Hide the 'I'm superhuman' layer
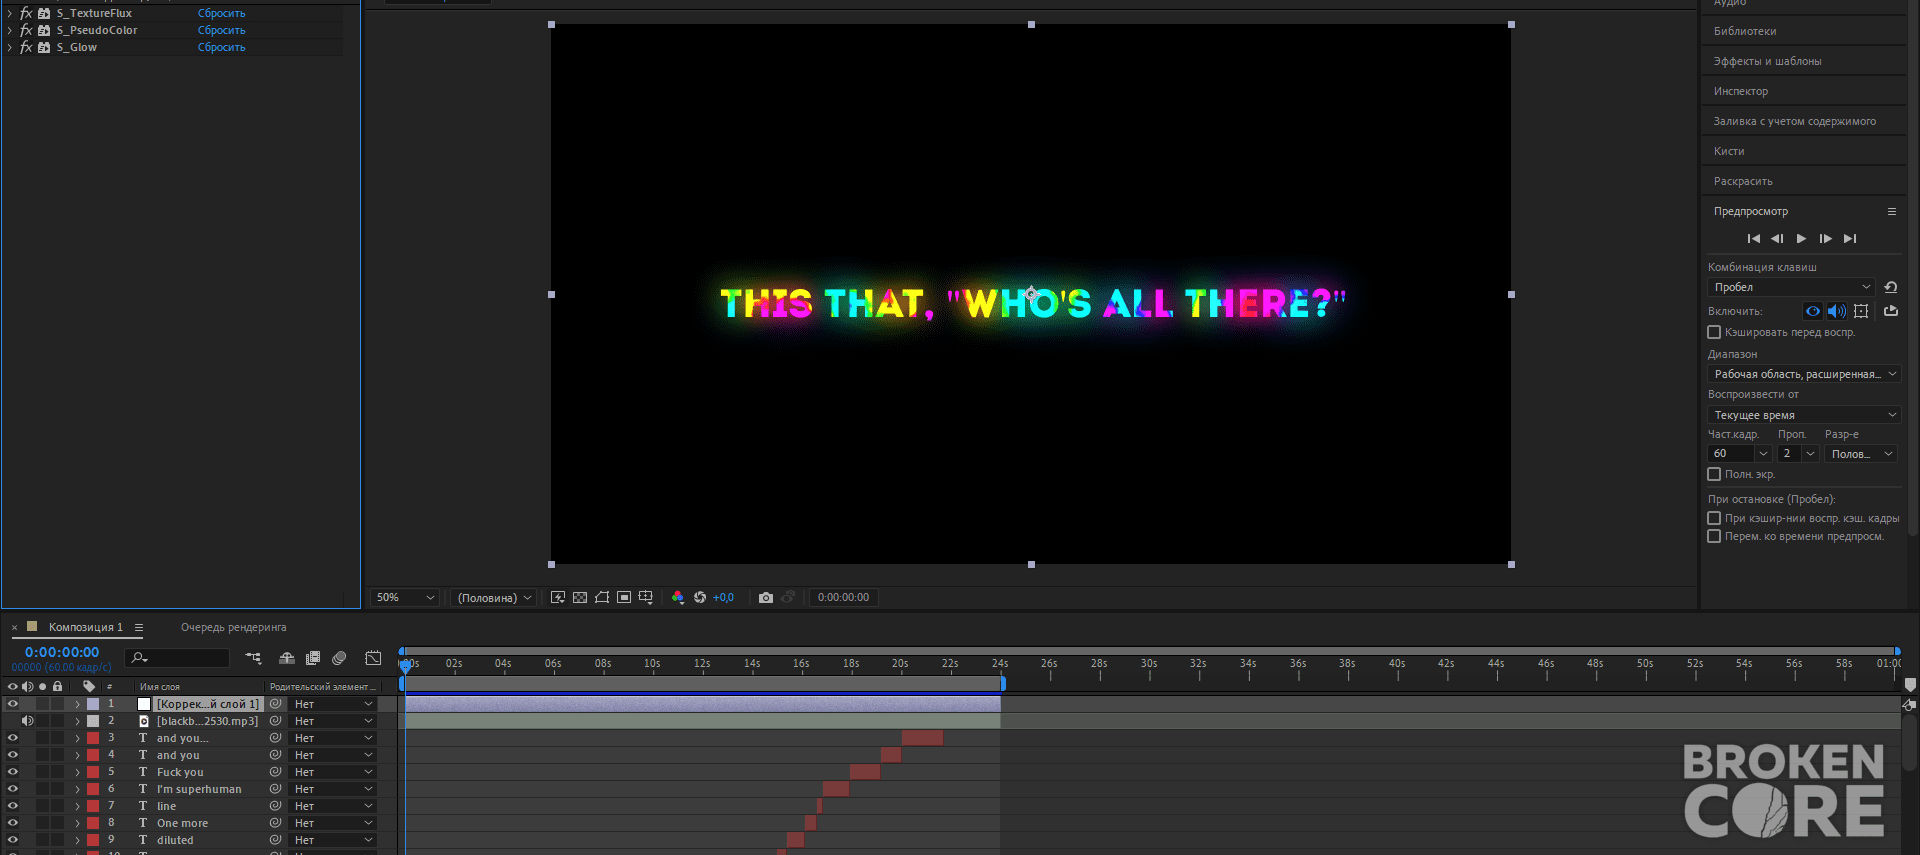 coord(13,789)
